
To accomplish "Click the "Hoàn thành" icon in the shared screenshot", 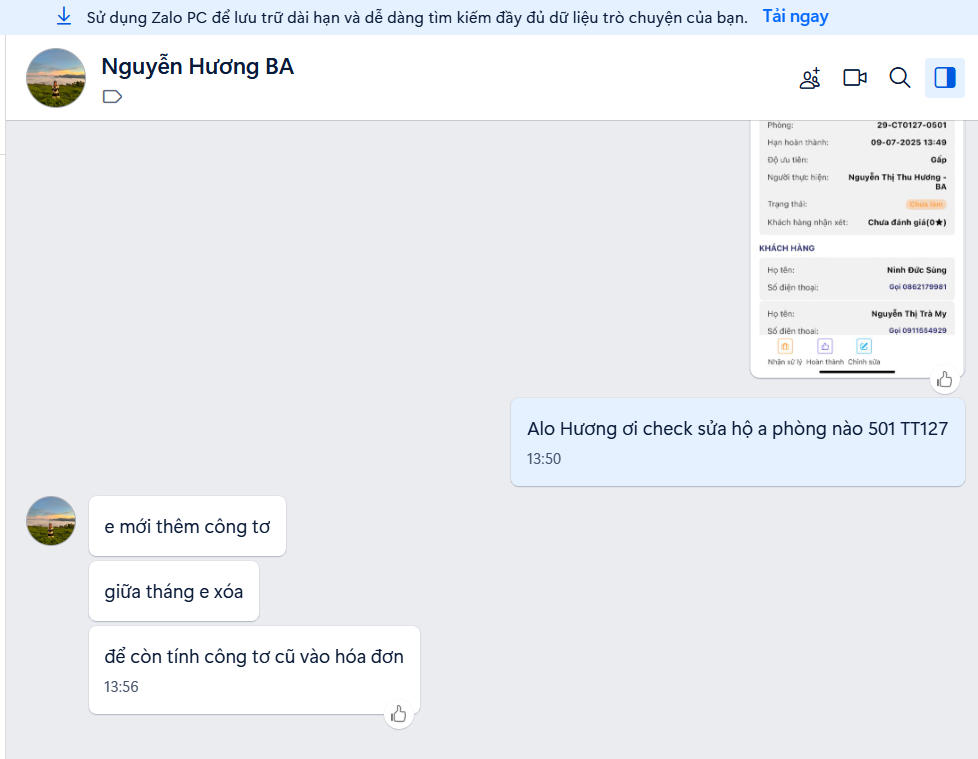I will tap(825, 347).
